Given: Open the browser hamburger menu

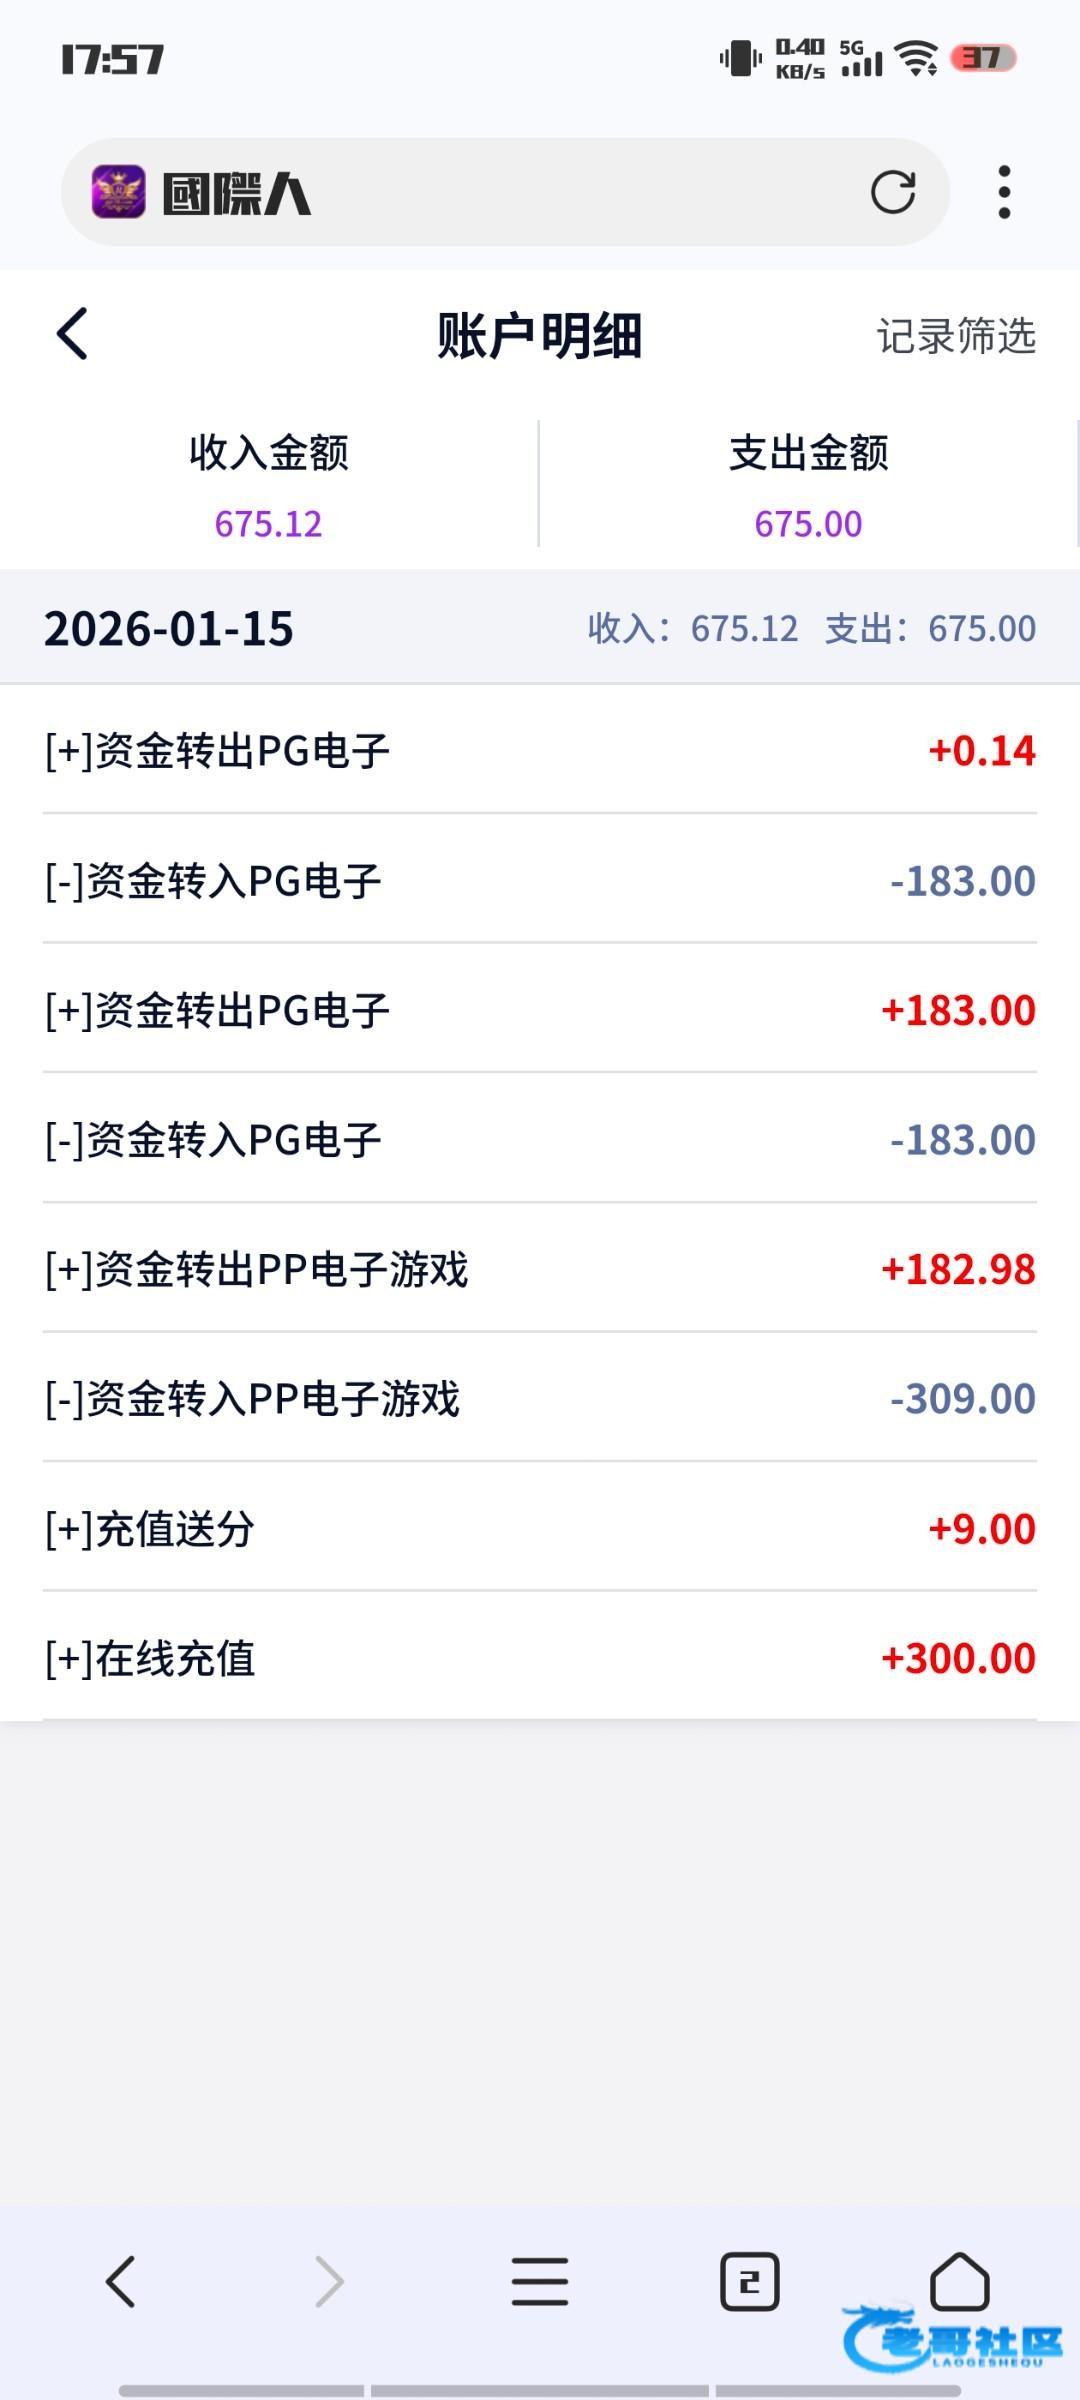Looking at the screenshot, I should click(540, 2282).
